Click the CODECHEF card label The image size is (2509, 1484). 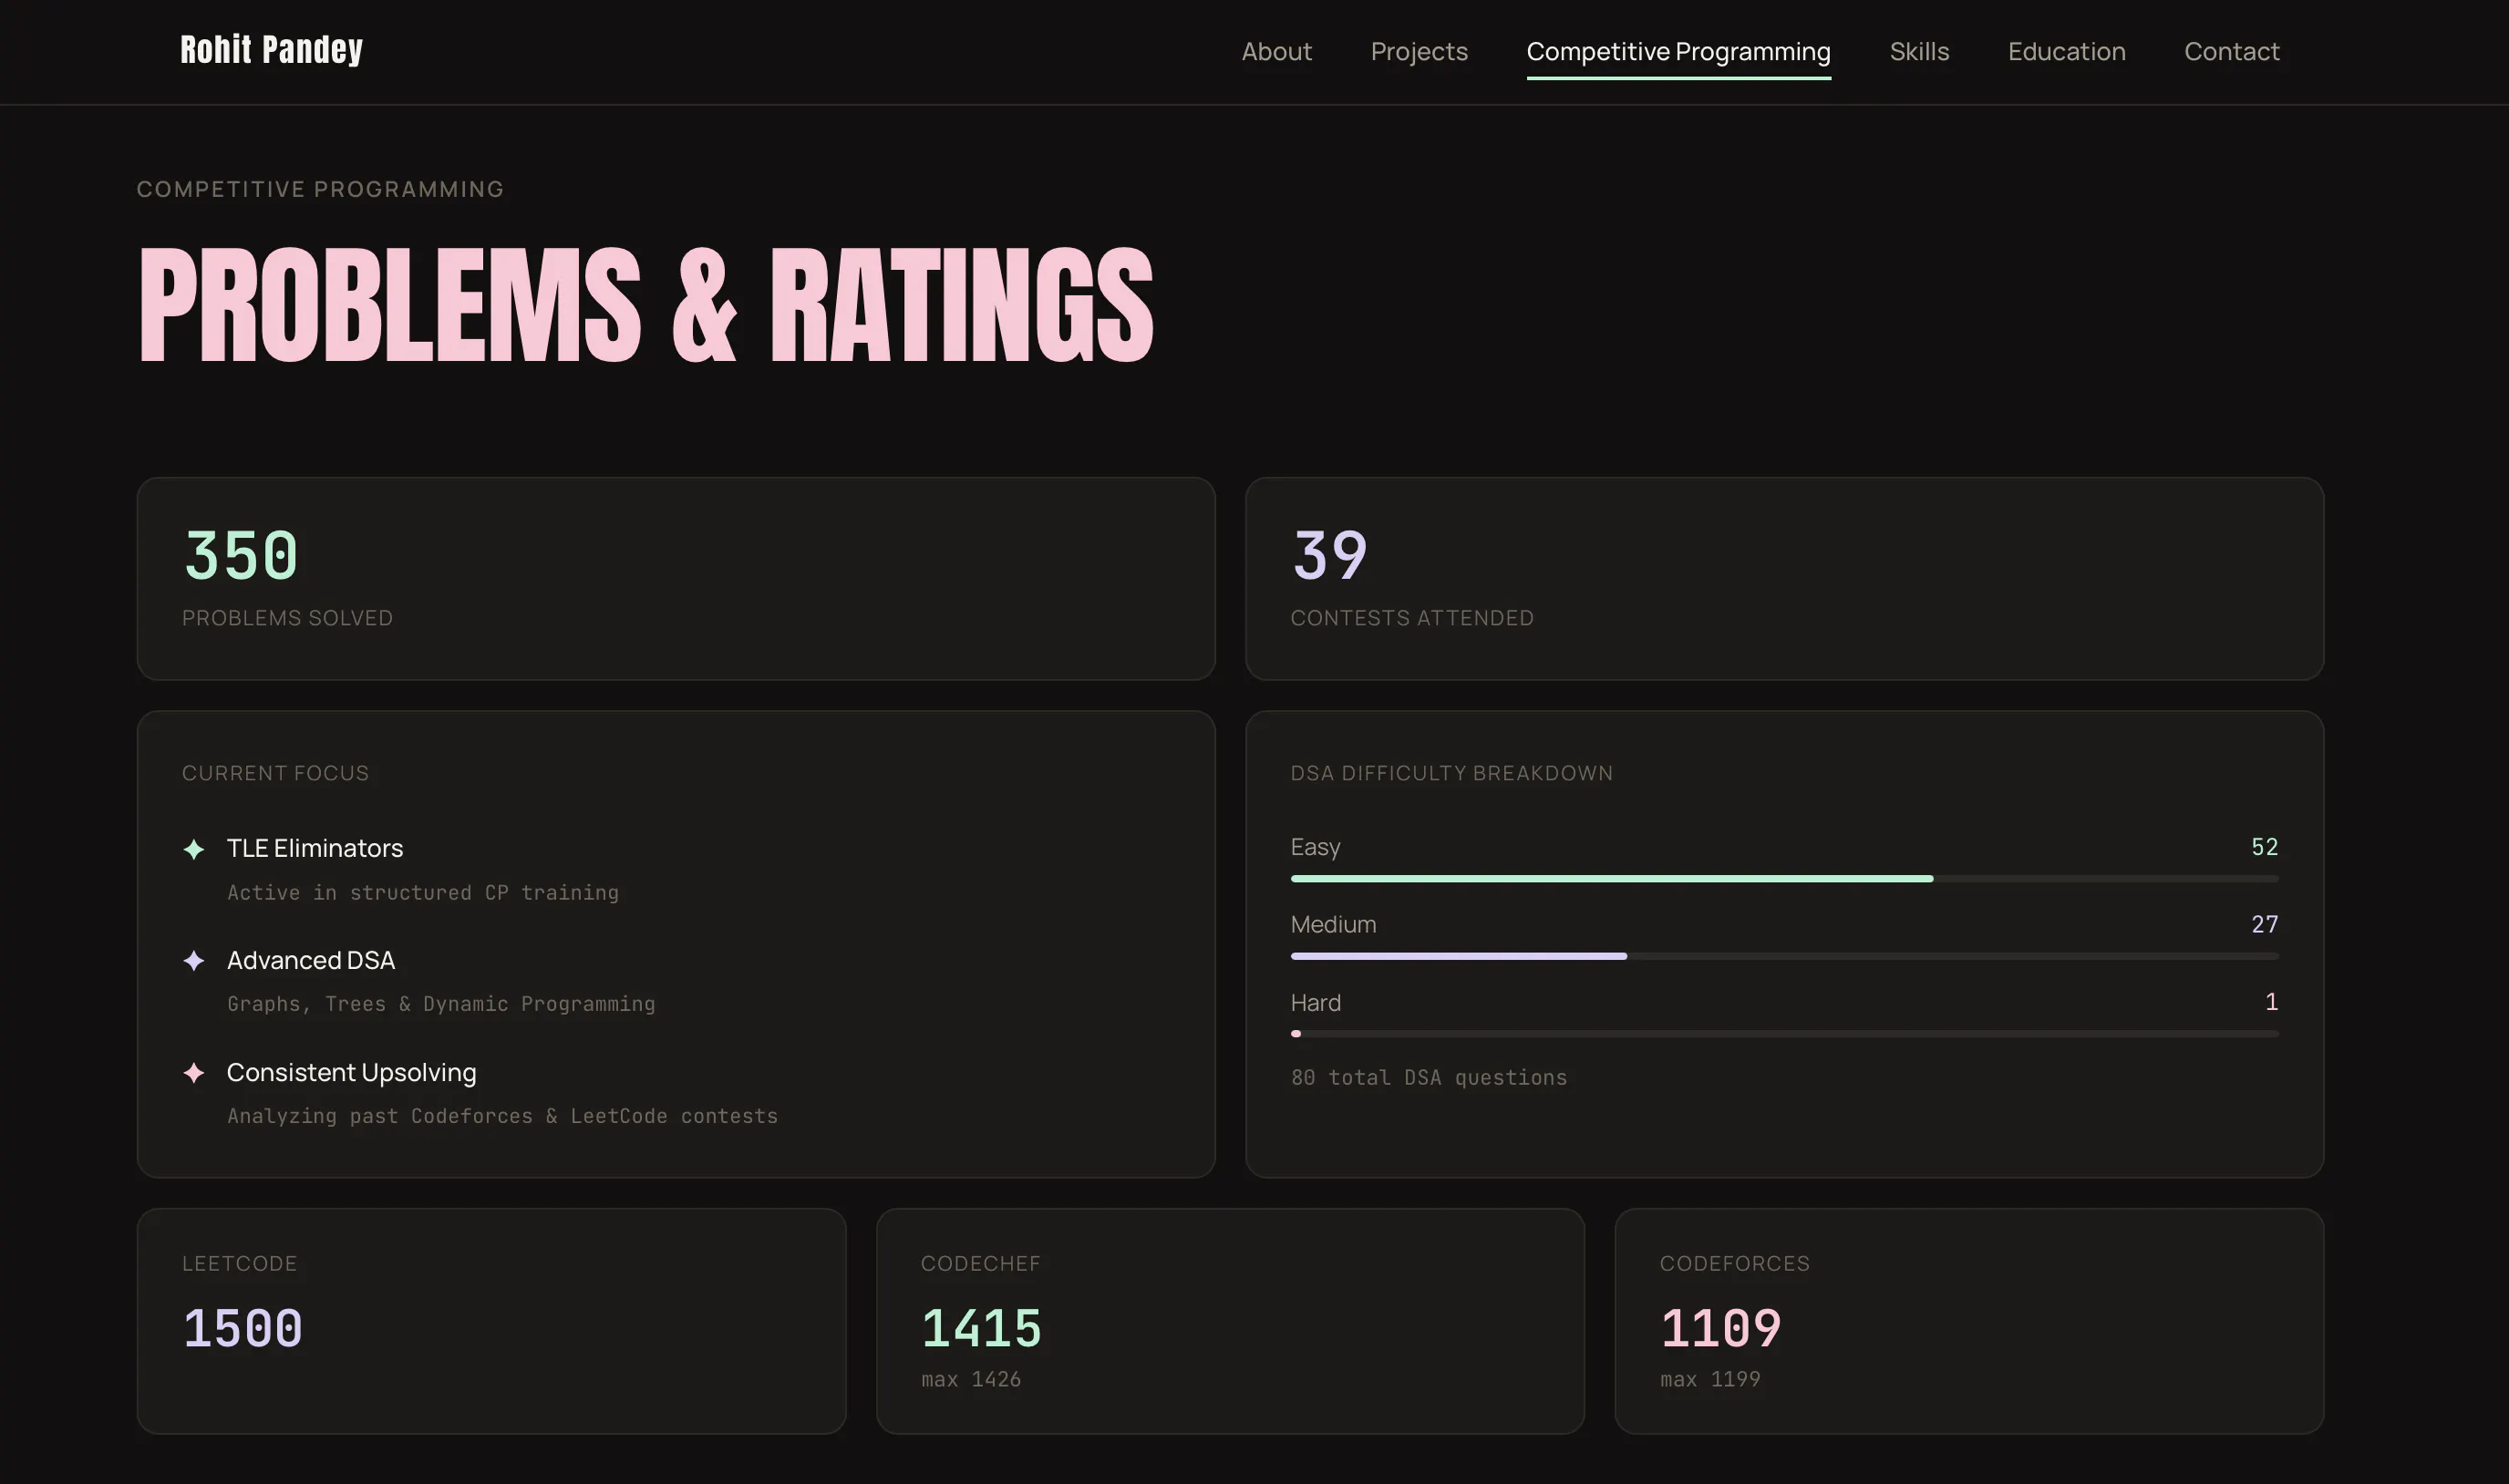[980, 1264]
